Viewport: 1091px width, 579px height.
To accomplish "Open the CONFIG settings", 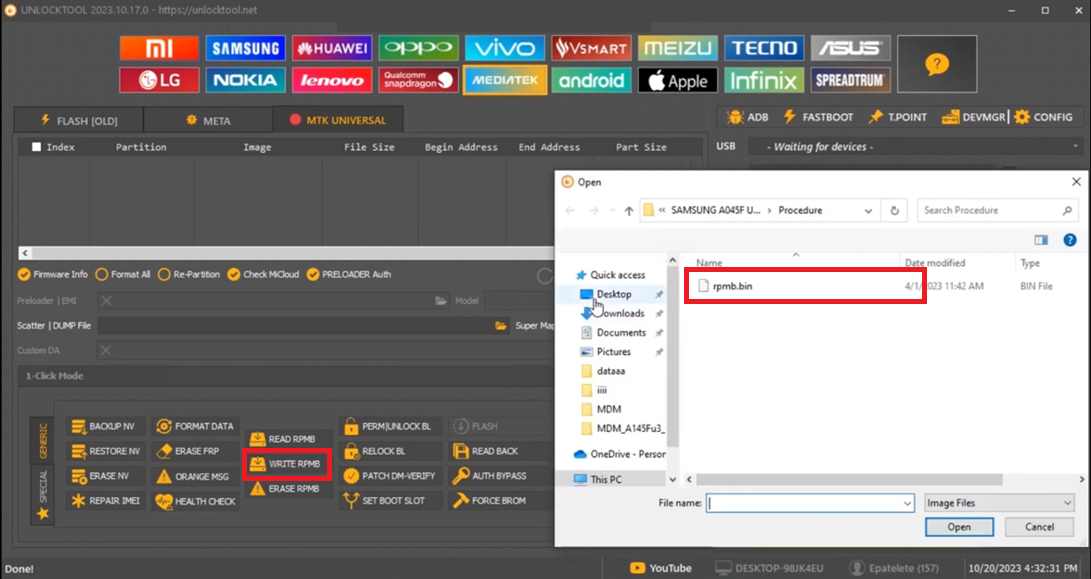I will pos(1044,117).
